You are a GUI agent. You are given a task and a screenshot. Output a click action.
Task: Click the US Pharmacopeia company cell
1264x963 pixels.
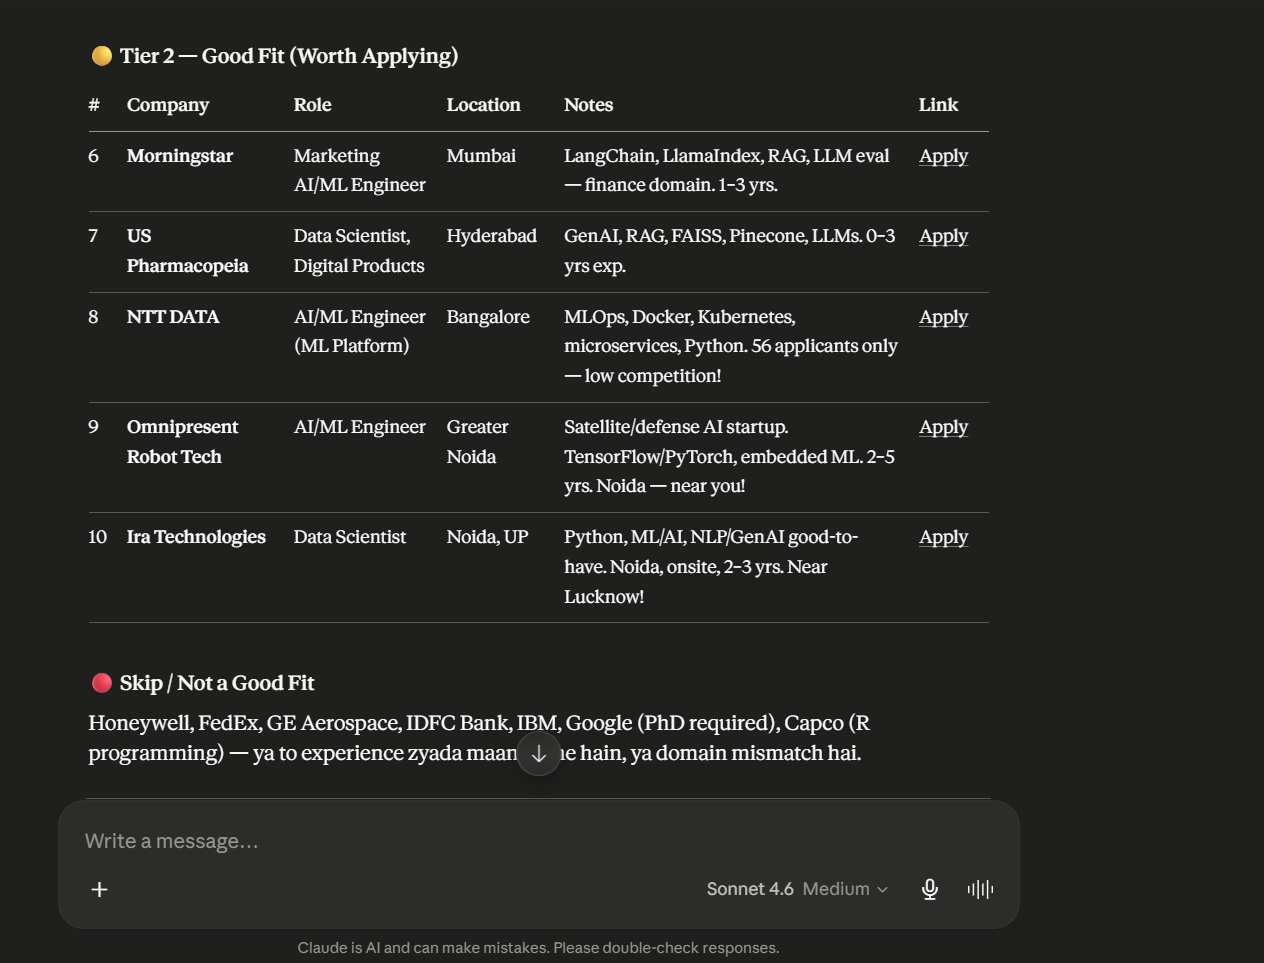[x=187, y=251]
